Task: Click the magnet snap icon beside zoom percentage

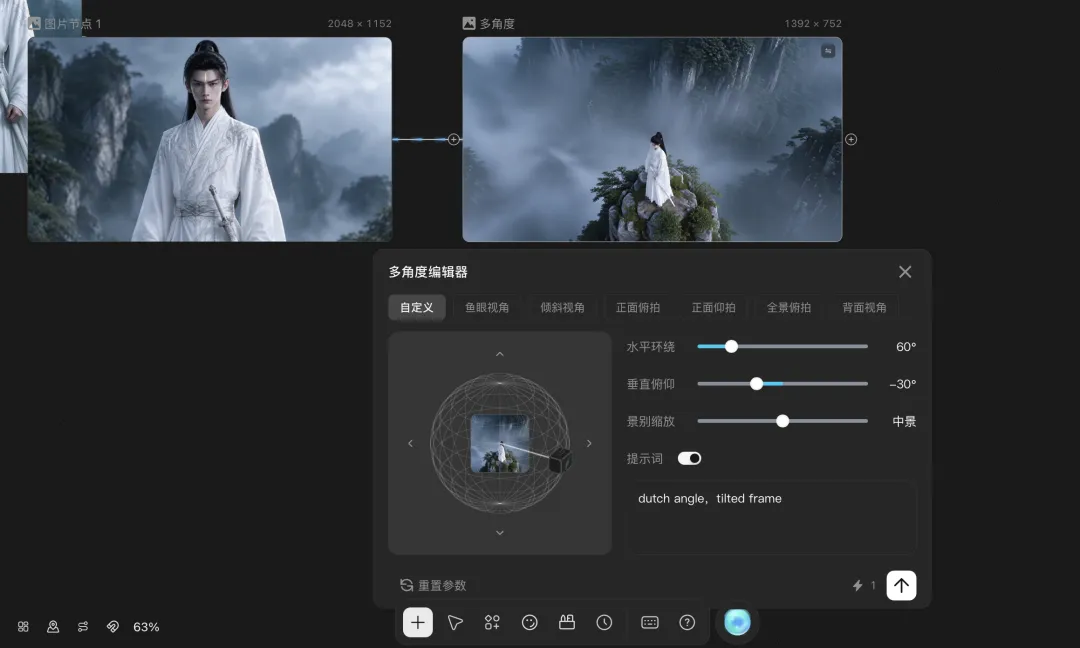Action: coord(113,627)
